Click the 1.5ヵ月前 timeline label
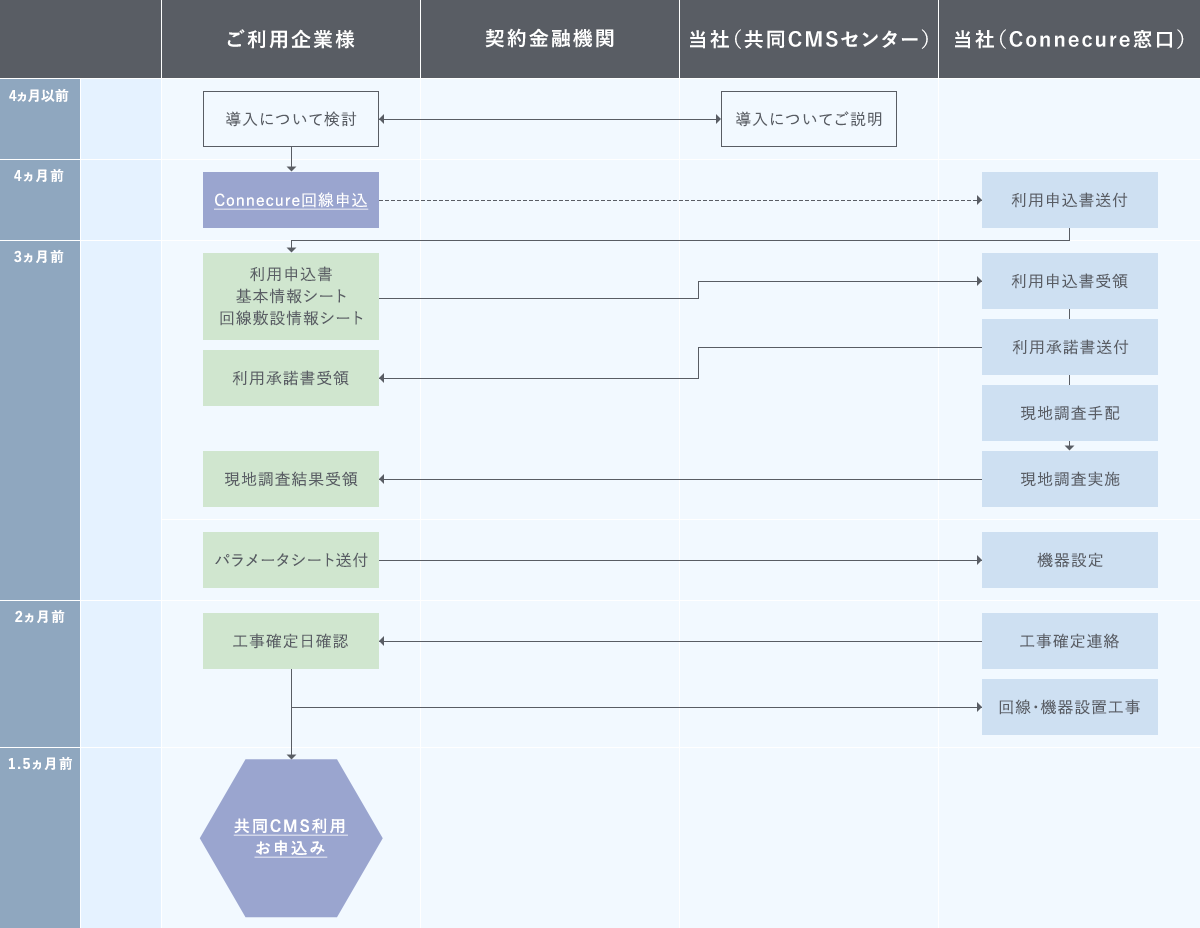1200x928 pixels. tap(40, 764)
